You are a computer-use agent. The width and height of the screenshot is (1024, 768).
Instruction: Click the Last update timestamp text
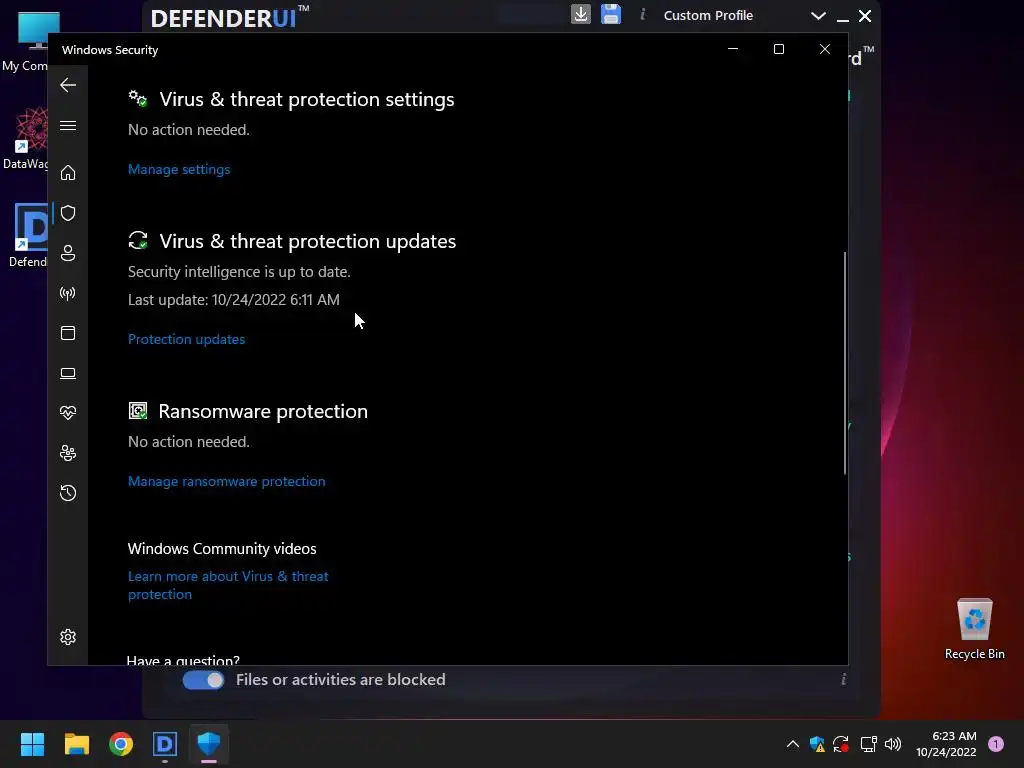tap(234, 300)
